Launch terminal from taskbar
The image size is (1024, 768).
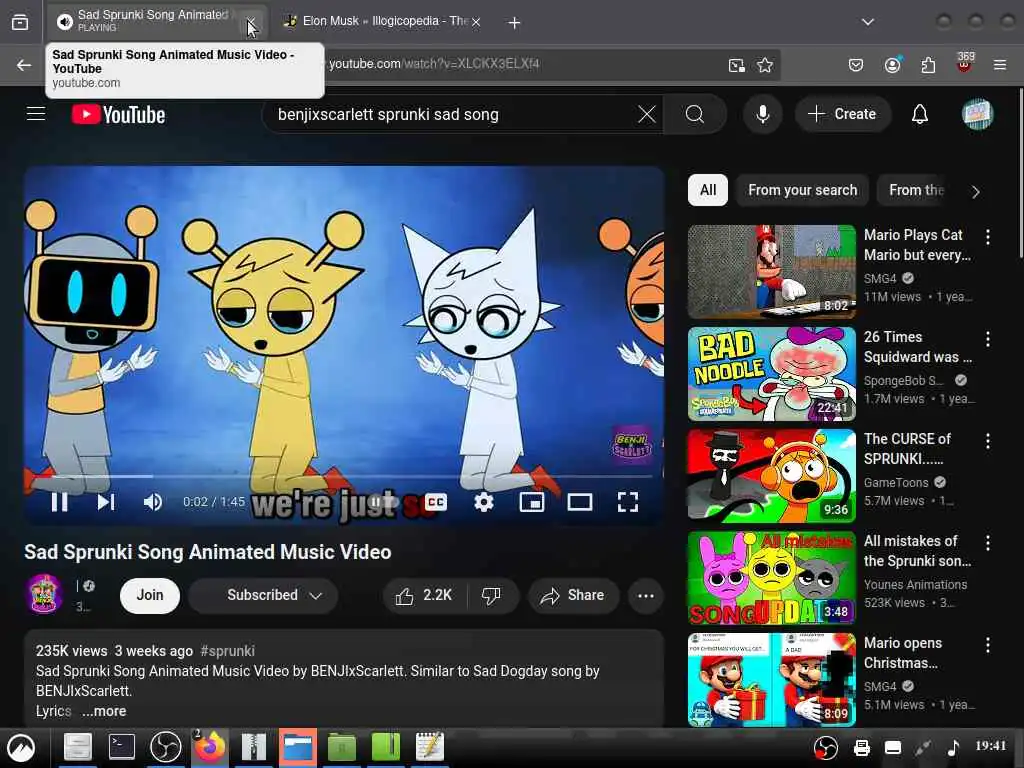click(x=121, y=746)
